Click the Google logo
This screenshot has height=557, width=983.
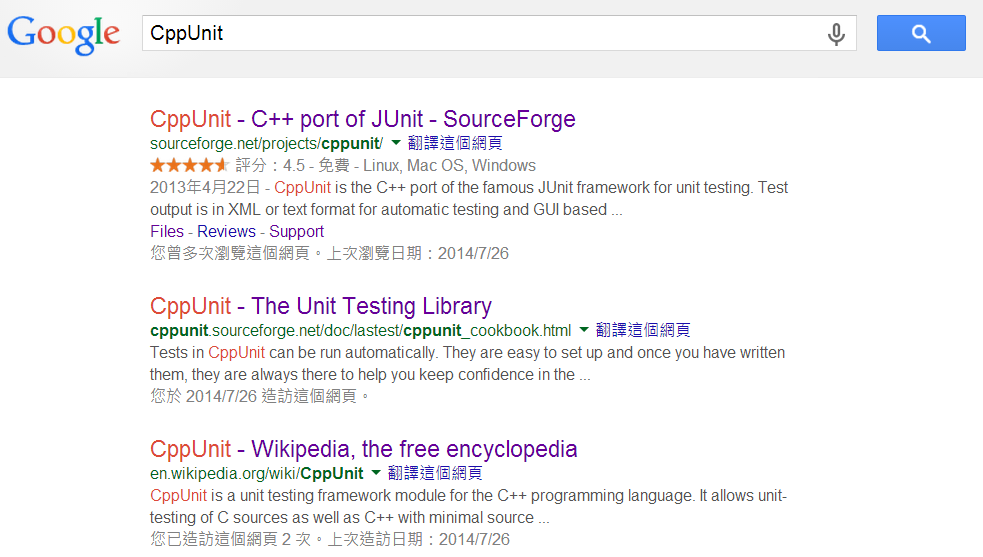tap(63, 34)
